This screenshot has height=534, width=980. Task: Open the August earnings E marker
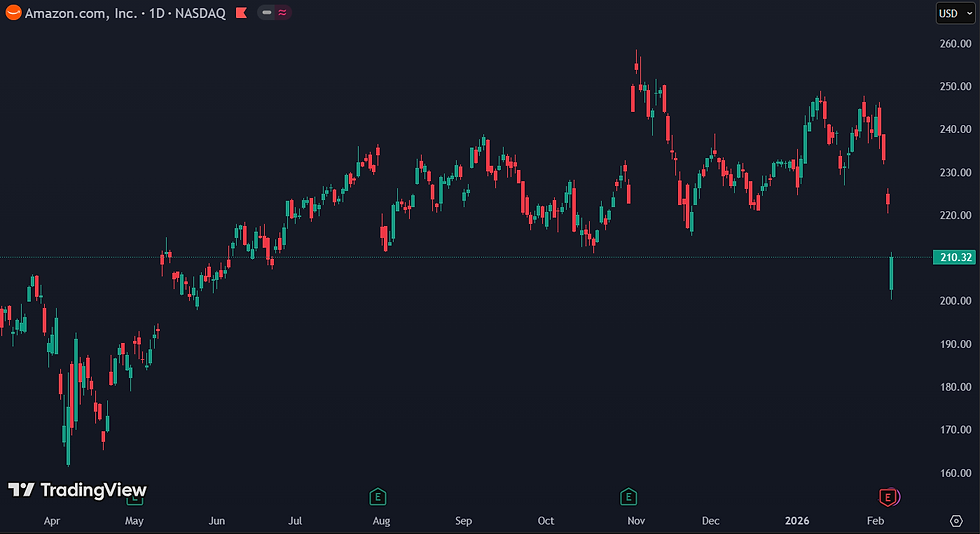378,497
